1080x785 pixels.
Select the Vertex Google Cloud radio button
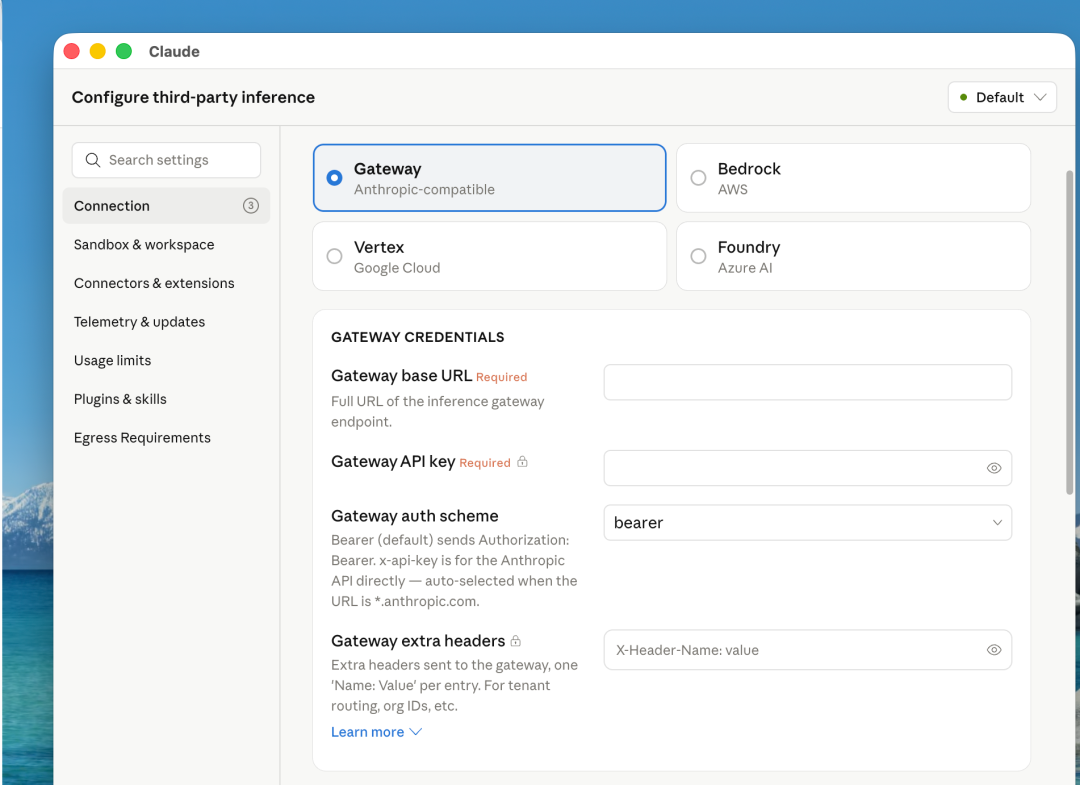[x=335, y=256]
